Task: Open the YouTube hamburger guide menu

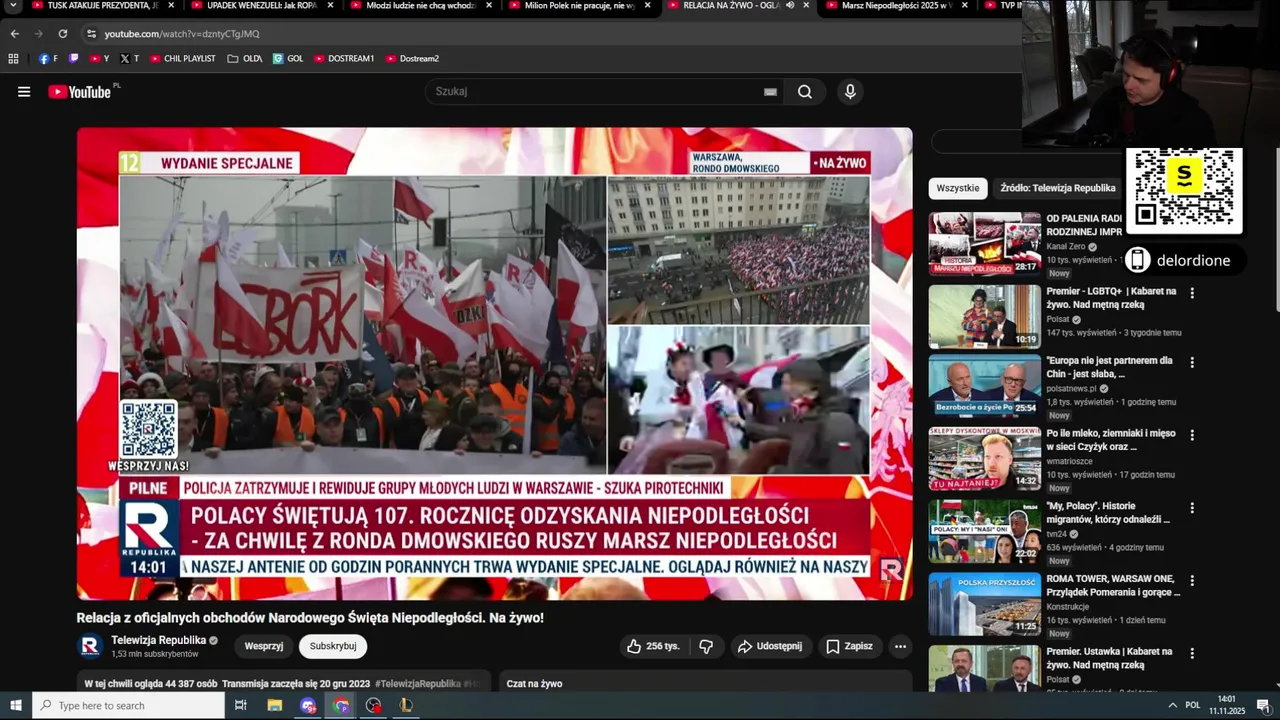Action: click(24, 92)
